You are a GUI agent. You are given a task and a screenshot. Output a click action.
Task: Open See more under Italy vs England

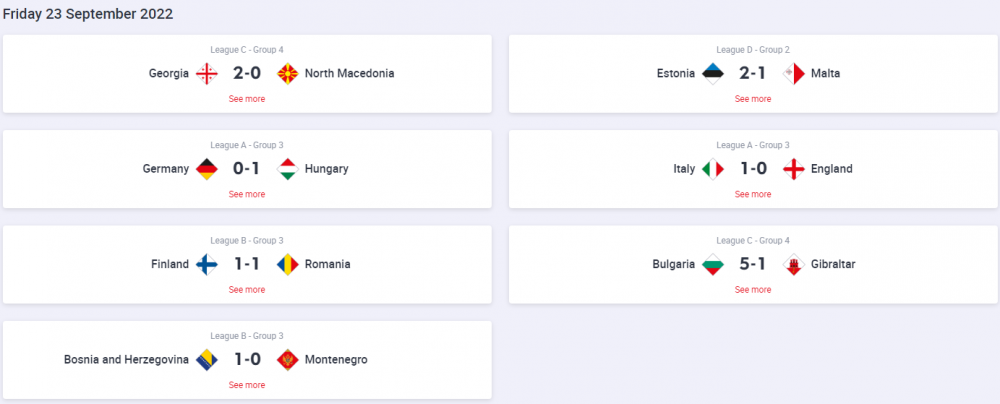pyautogui.click(x=753, y=194)
